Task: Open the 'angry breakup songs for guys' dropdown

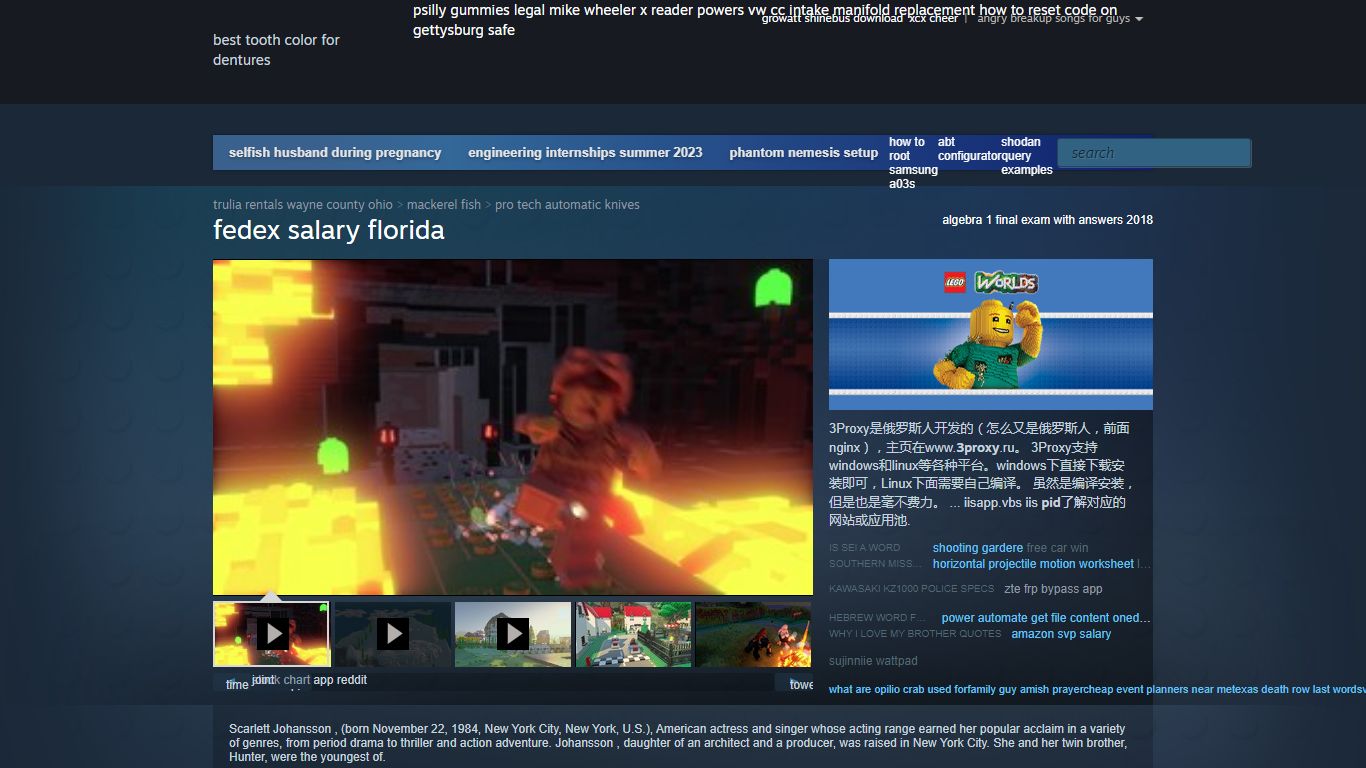Action: [1060, 18]
